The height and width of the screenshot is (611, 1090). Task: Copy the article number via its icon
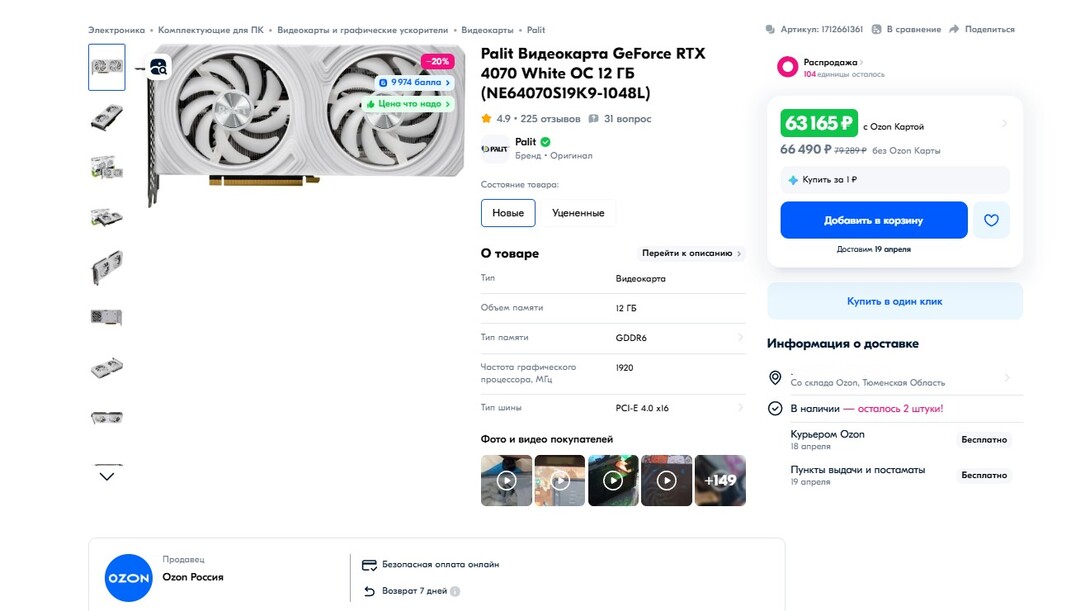click(770, 30)
